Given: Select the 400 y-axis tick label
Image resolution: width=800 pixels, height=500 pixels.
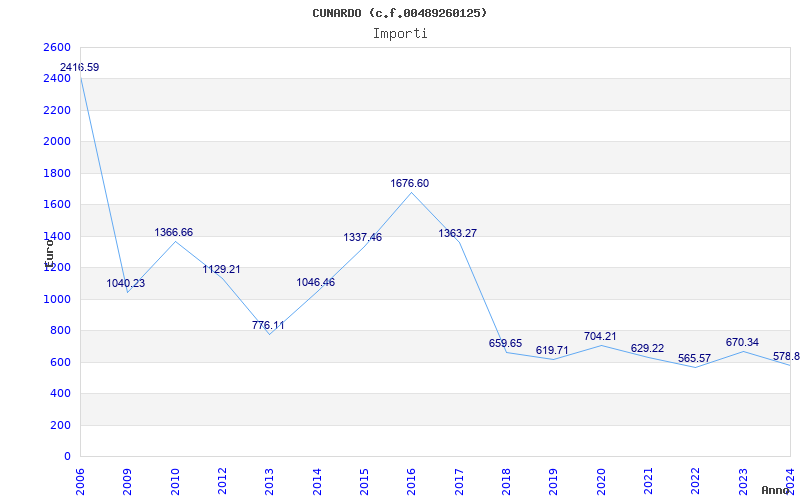Looking at the screenshot, I should (60, 394).
